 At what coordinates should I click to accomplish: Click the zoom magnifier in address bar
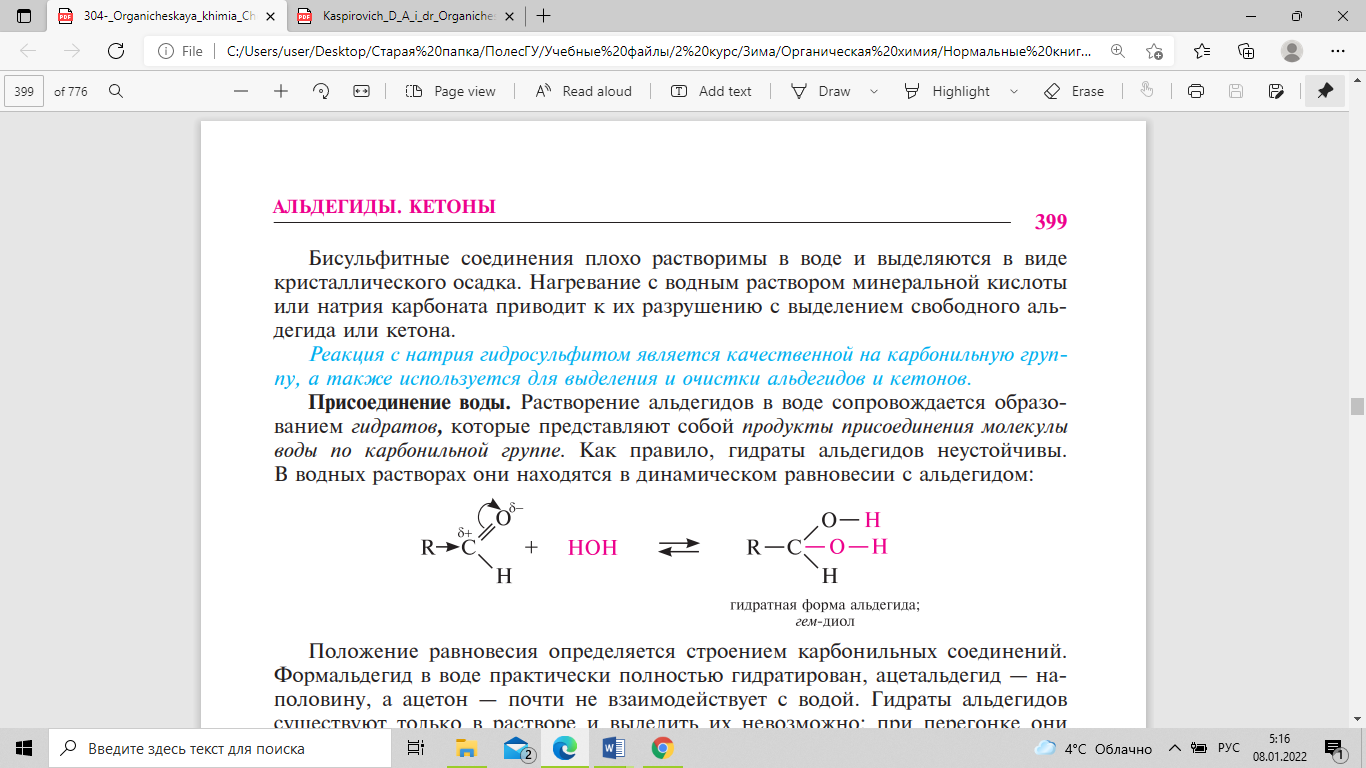(1117, 51)
